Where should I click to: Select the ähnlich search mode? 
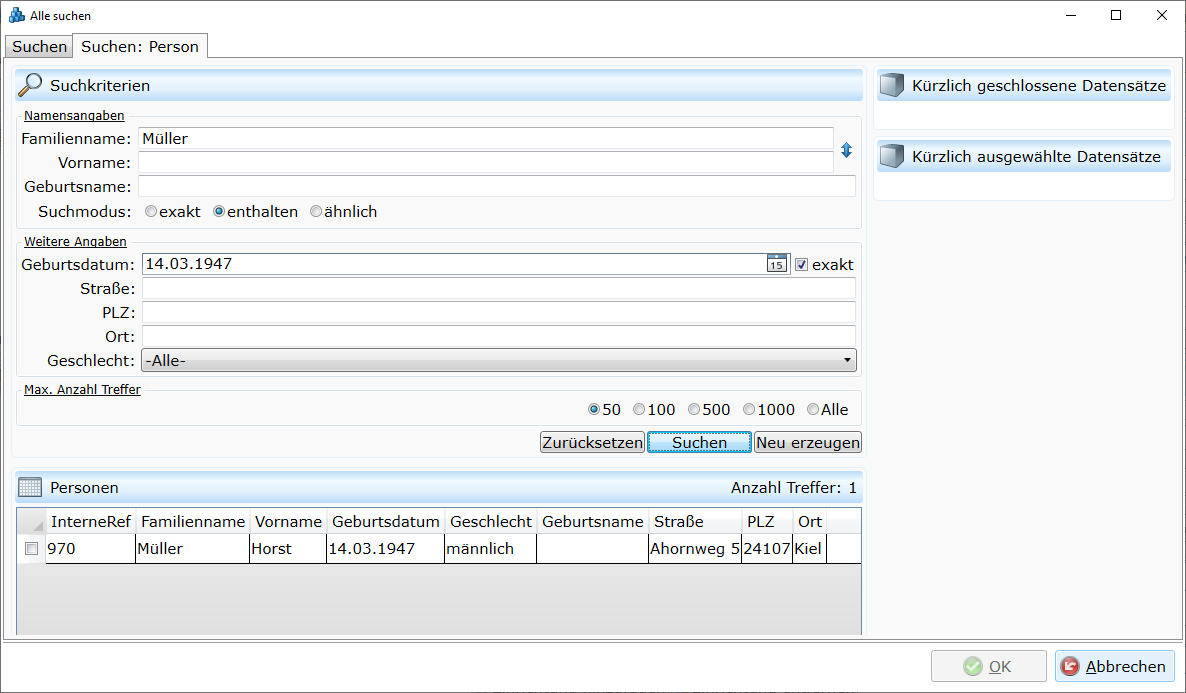316,212
